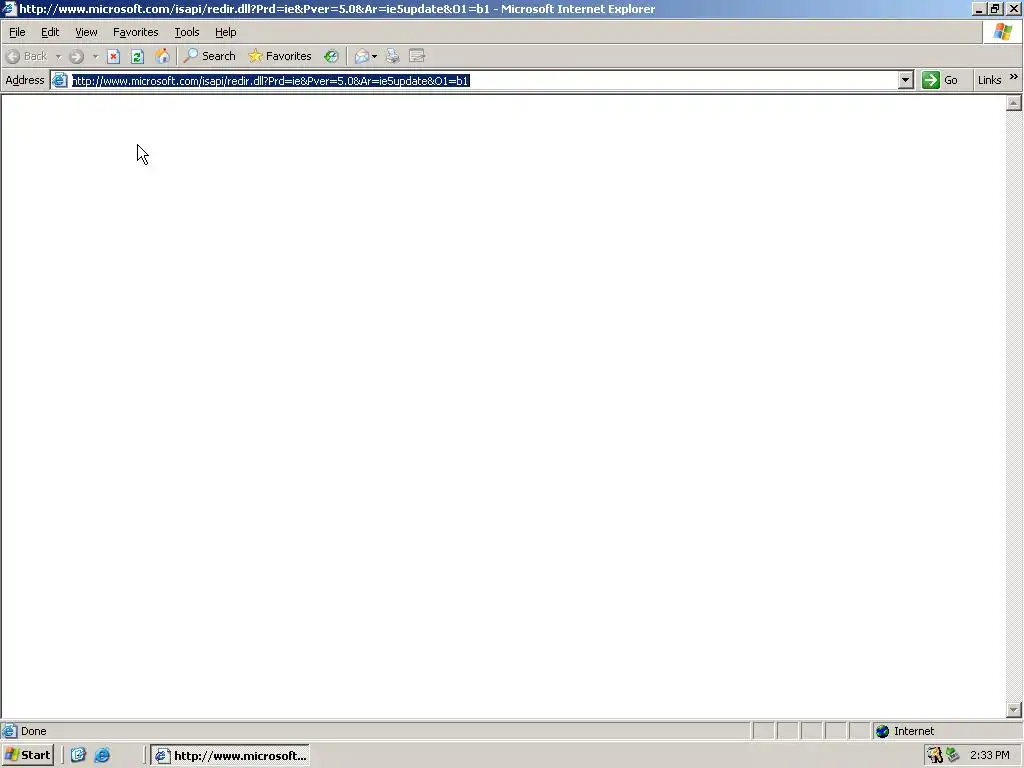Image resolution: width=1024 pixels, height=768 pixels.
Task: Click the Done status text
Action: pyautogui.click(x=33, y=731)
